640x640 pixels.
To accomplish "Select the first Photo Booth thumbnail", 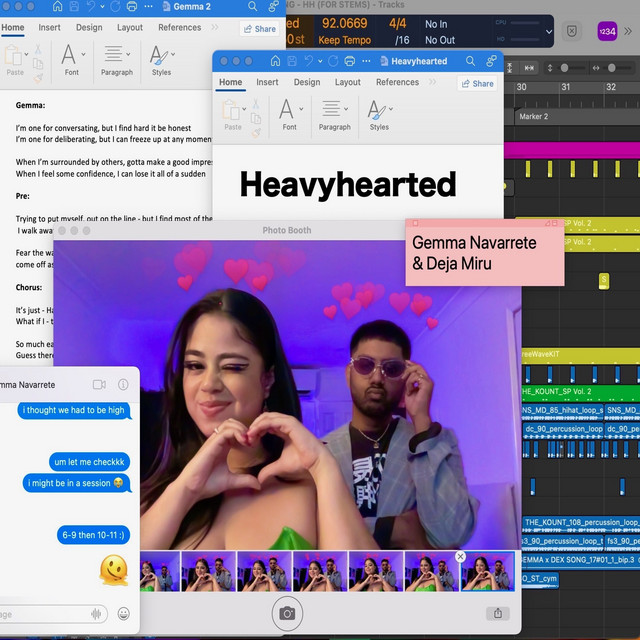I will [x=160, y=571].
